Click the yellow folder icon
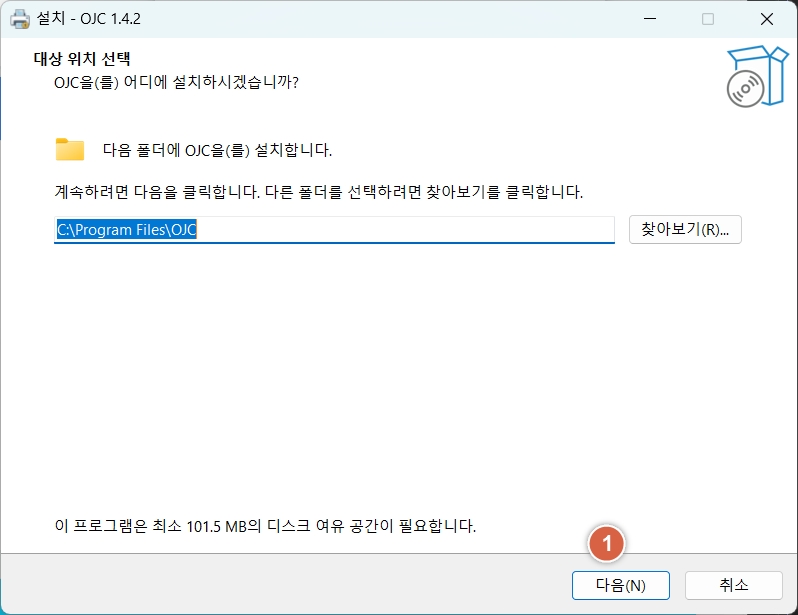Screen dimensions: 798x615 tap(70, 150)
